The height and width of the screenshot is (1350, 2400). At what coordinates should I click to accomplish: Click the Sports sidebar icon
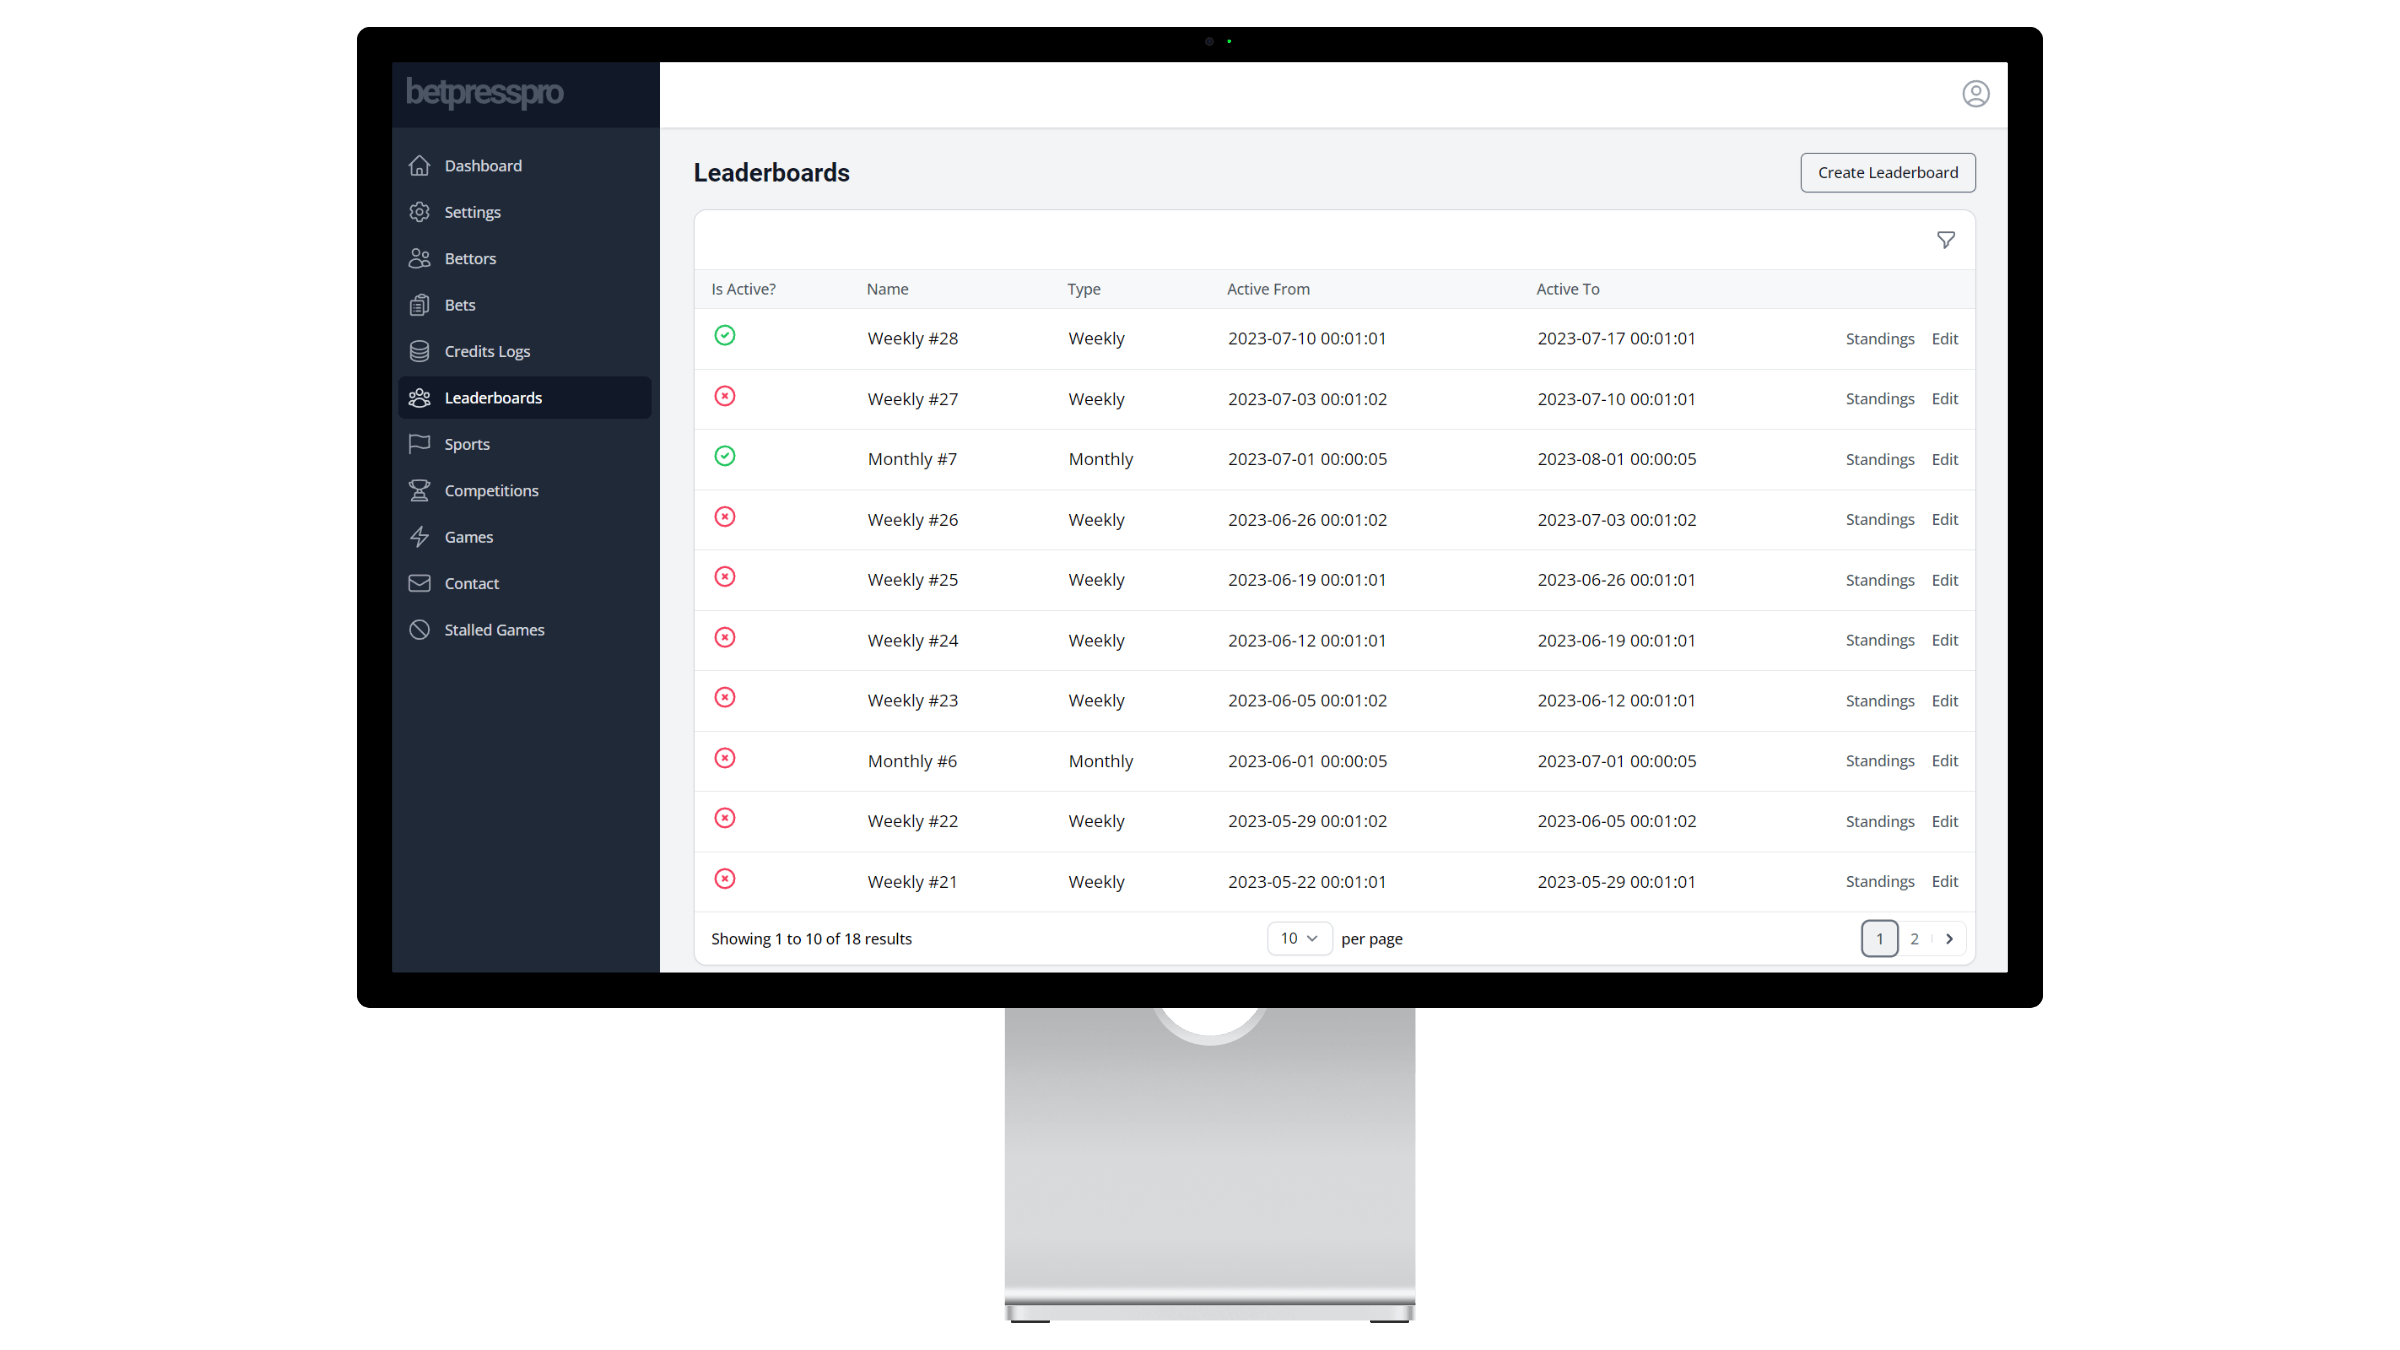click(420, 443)
